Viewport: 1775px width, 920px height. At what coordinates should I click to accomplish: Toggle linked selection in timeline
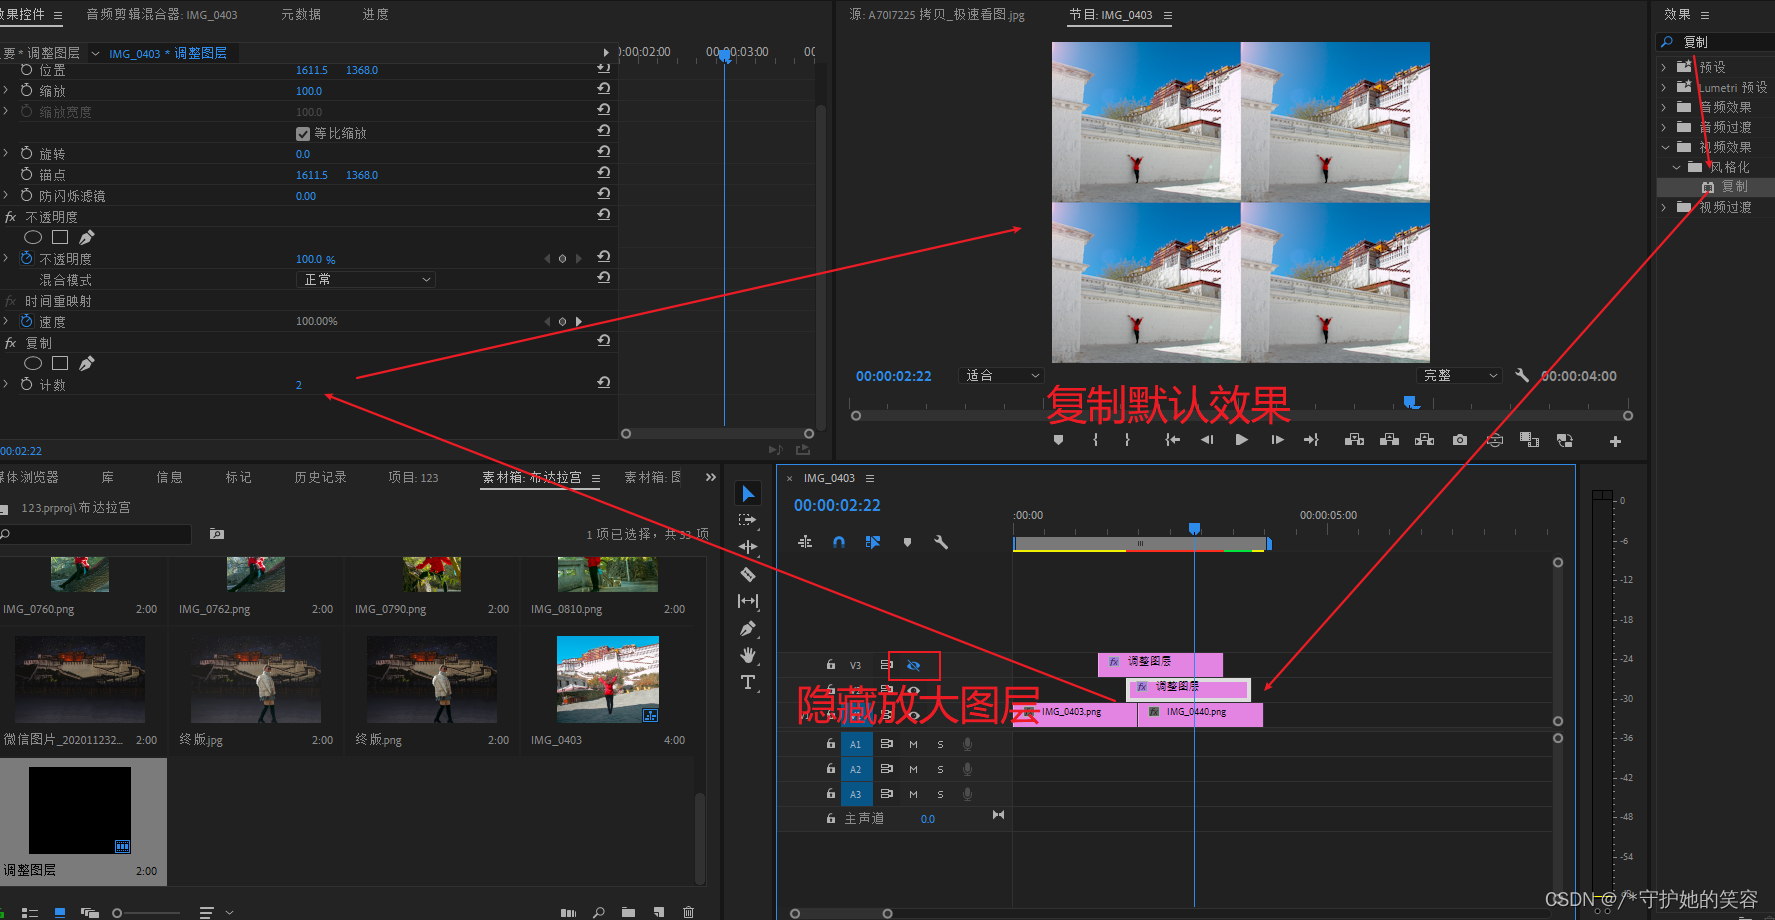873,542
